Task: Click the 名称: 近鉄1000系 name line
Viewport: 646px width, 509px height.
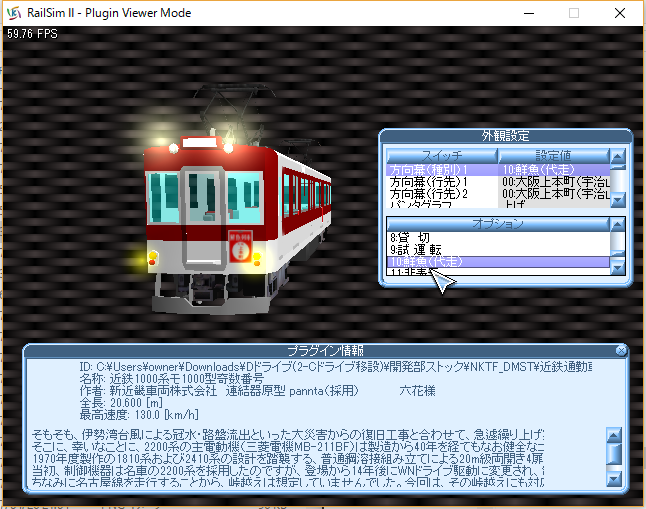Action: 171,379
